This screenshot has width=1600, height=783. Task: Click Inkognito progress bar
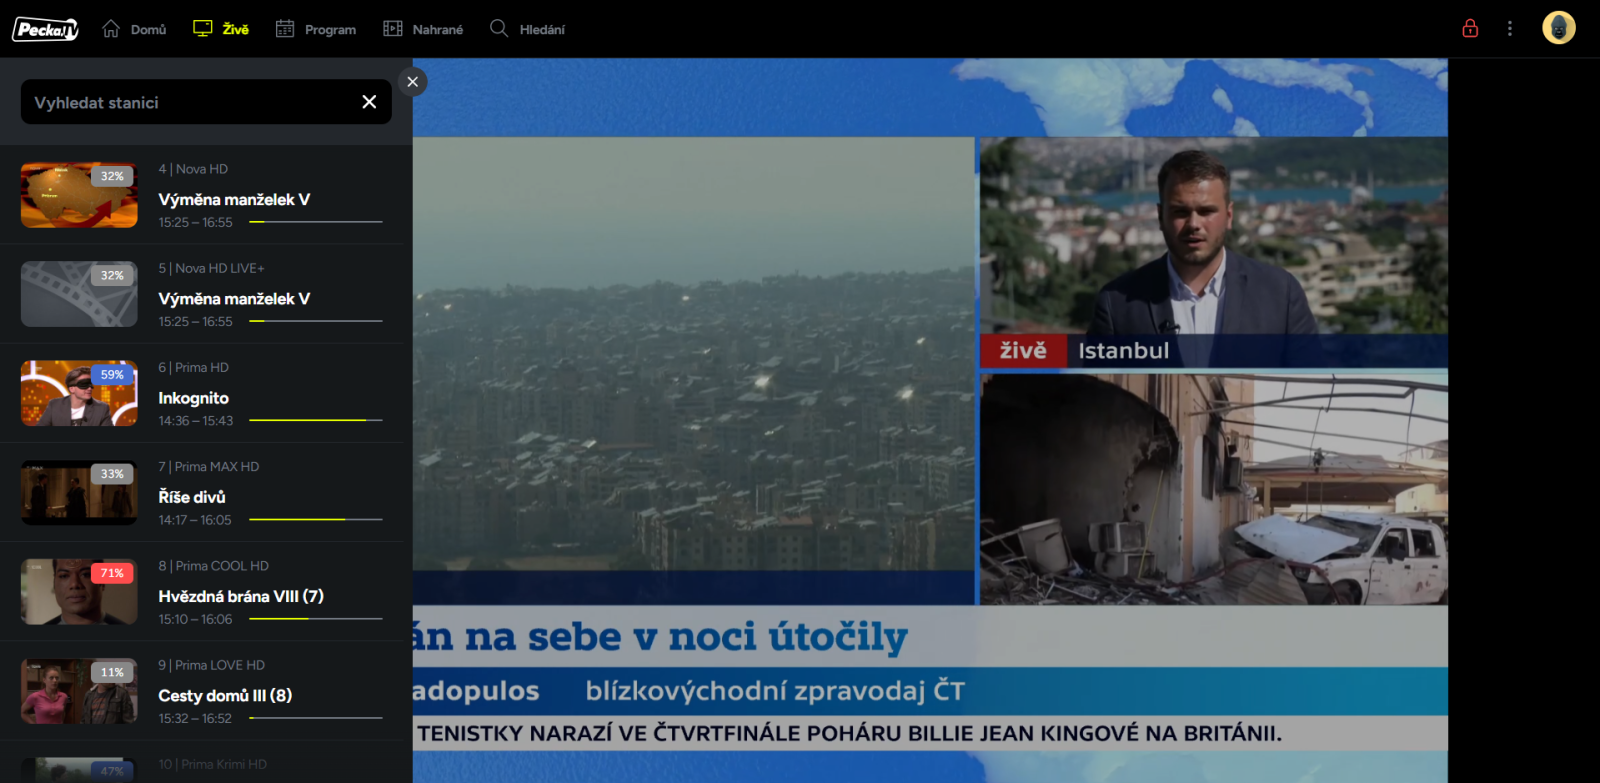click(x=316, y=420)
